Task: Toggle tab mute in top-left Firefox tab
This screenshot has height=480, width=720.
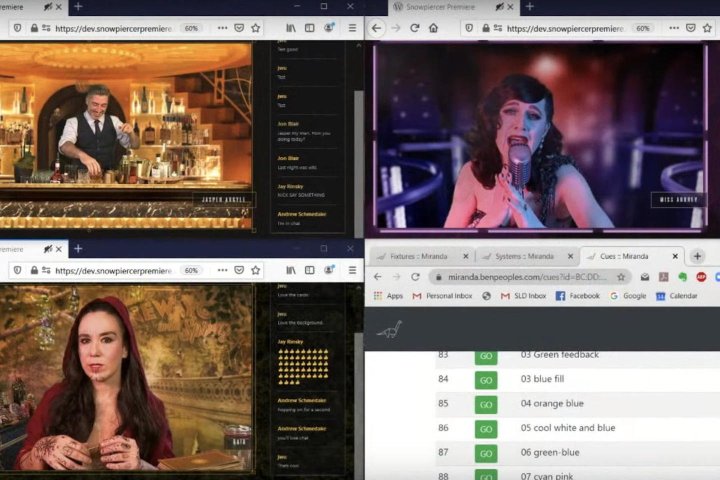Action: coord(48,6)
